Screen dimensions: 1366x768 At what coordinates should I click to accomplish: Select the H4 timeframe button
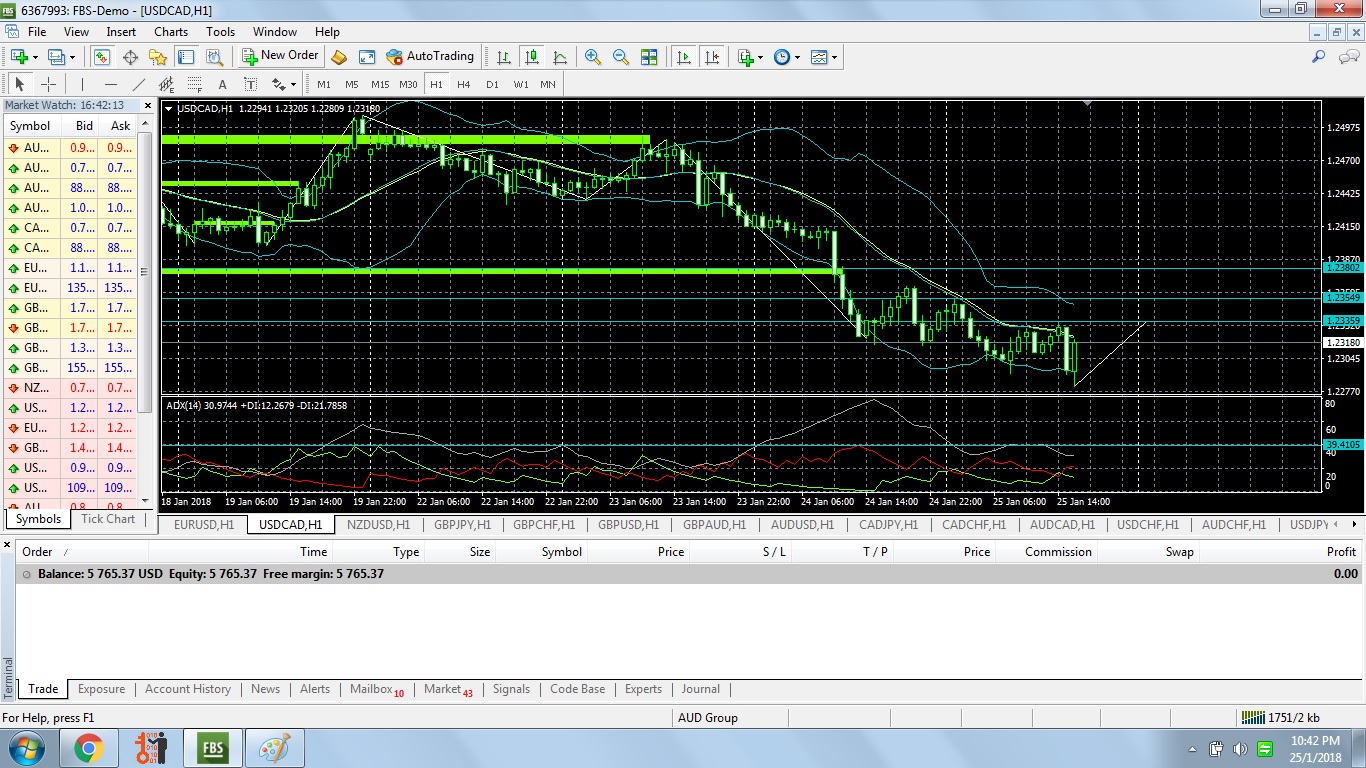click(x=464, y=84)
